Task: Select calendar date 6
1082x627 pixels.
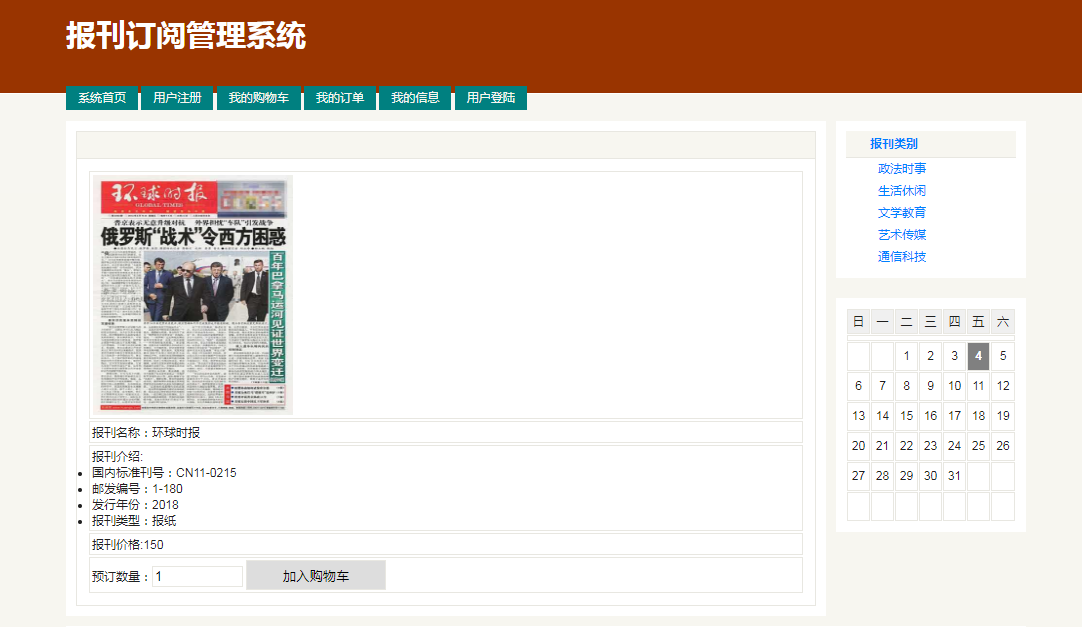Action: point(858,386)
